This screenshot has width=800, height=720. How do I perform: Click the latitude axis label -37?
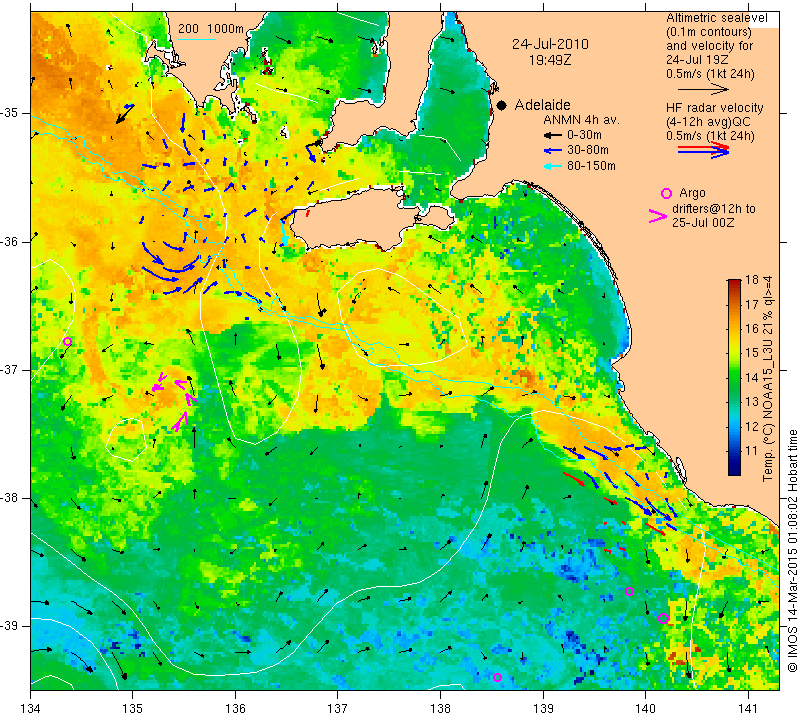(x=9, y=369)
